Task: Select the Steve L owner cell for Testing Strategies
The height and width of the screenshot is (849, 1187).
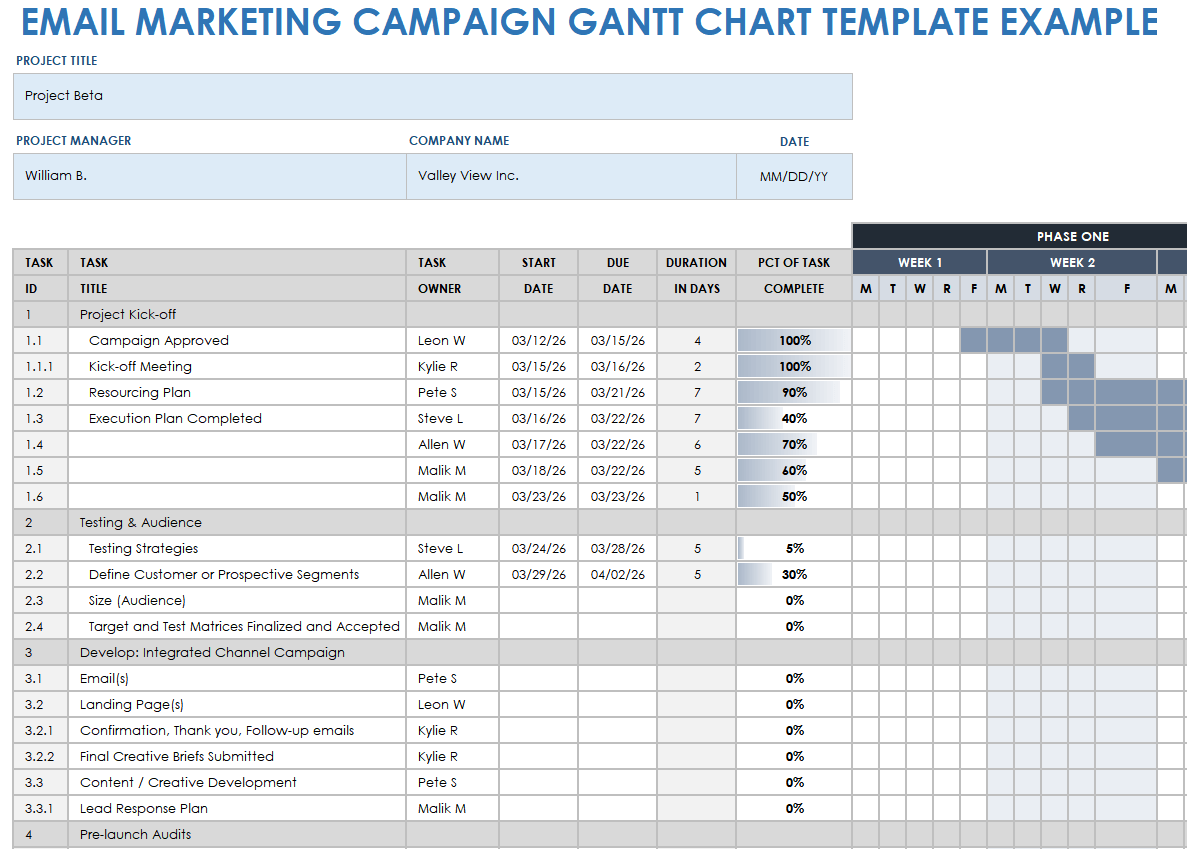Action: click(x=440, y=548)
